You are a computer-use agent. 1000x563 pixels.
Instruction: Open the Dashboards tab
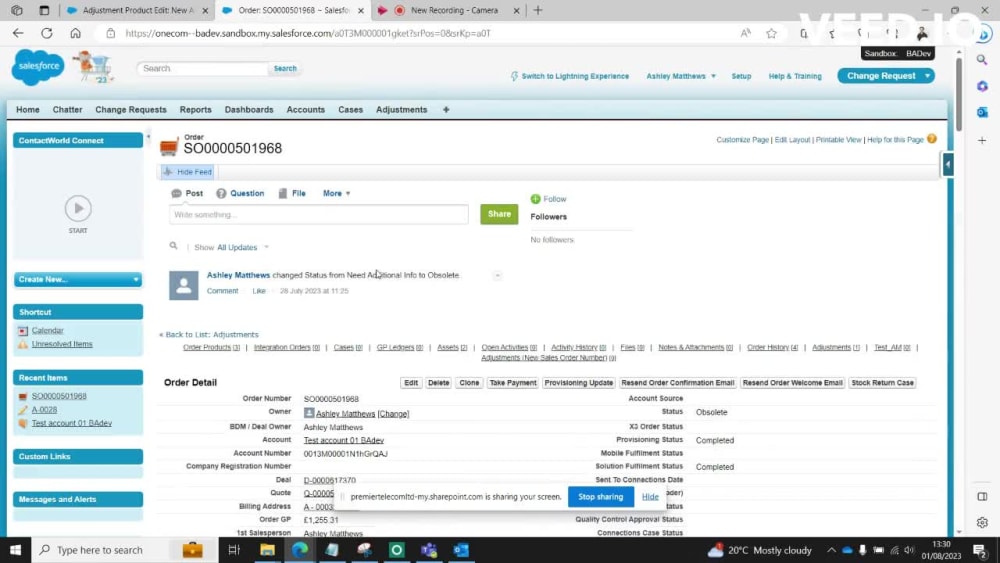coord(249,110)
